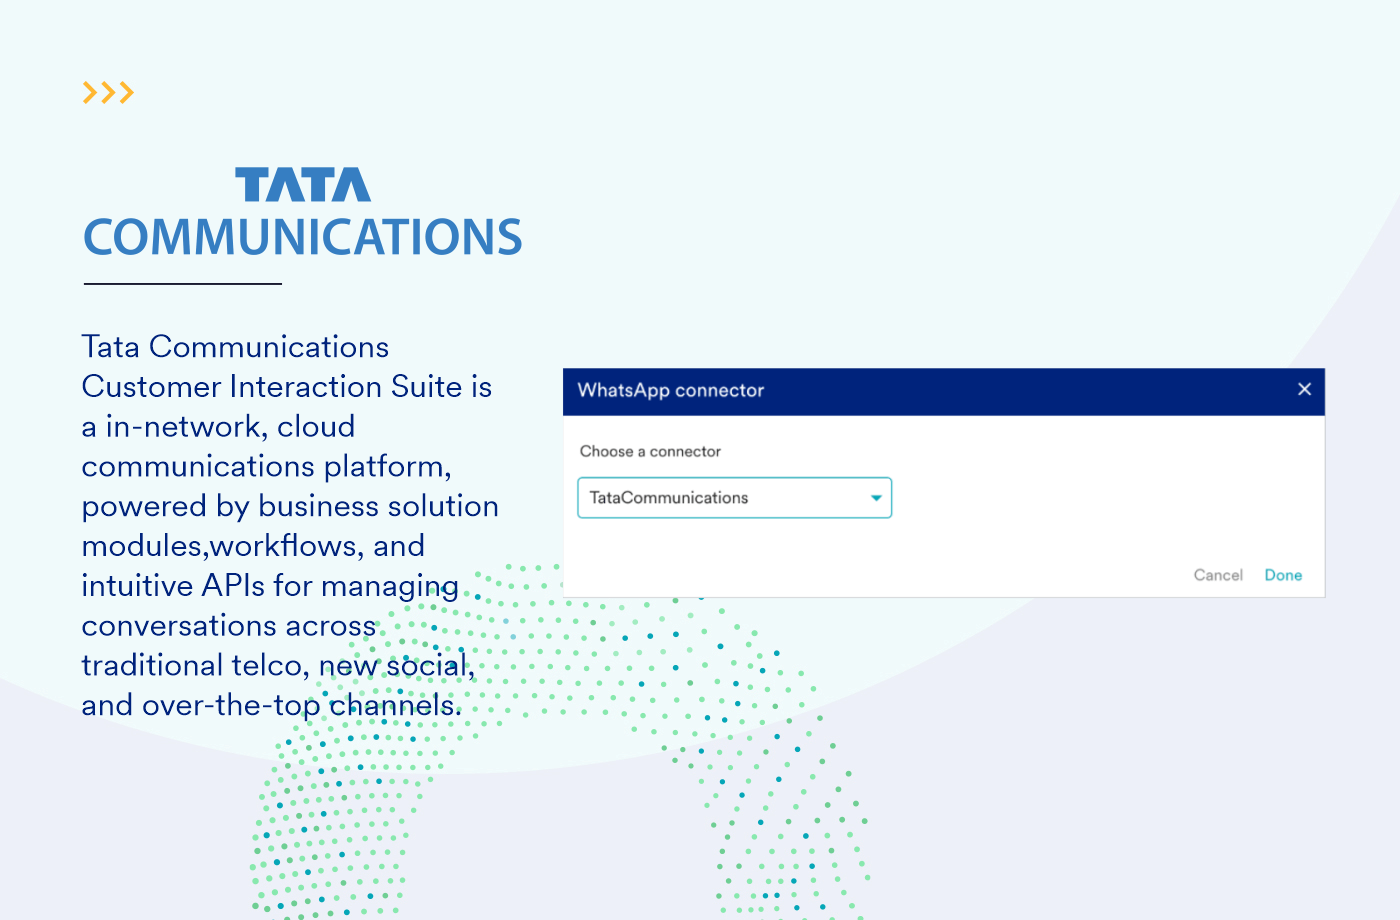Click the teal dropdown arrow in connector field

coord(876,498)
